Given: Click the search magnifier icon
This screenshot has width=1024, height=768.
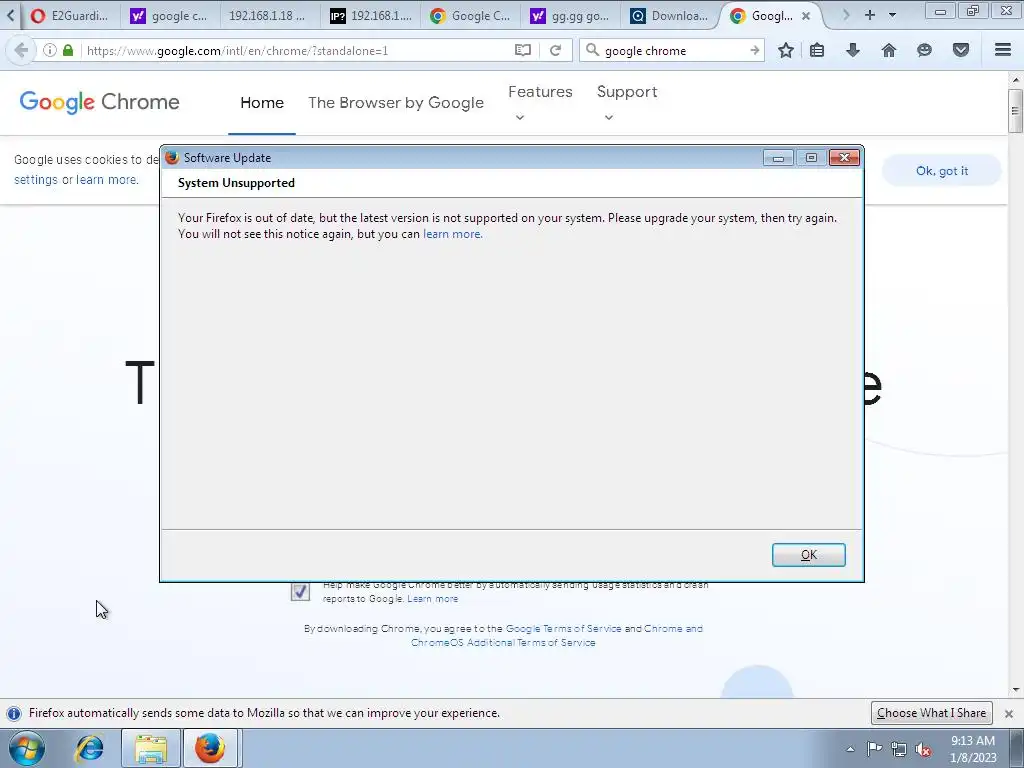Looking at the screenshot, I should [x=592, y=50].
